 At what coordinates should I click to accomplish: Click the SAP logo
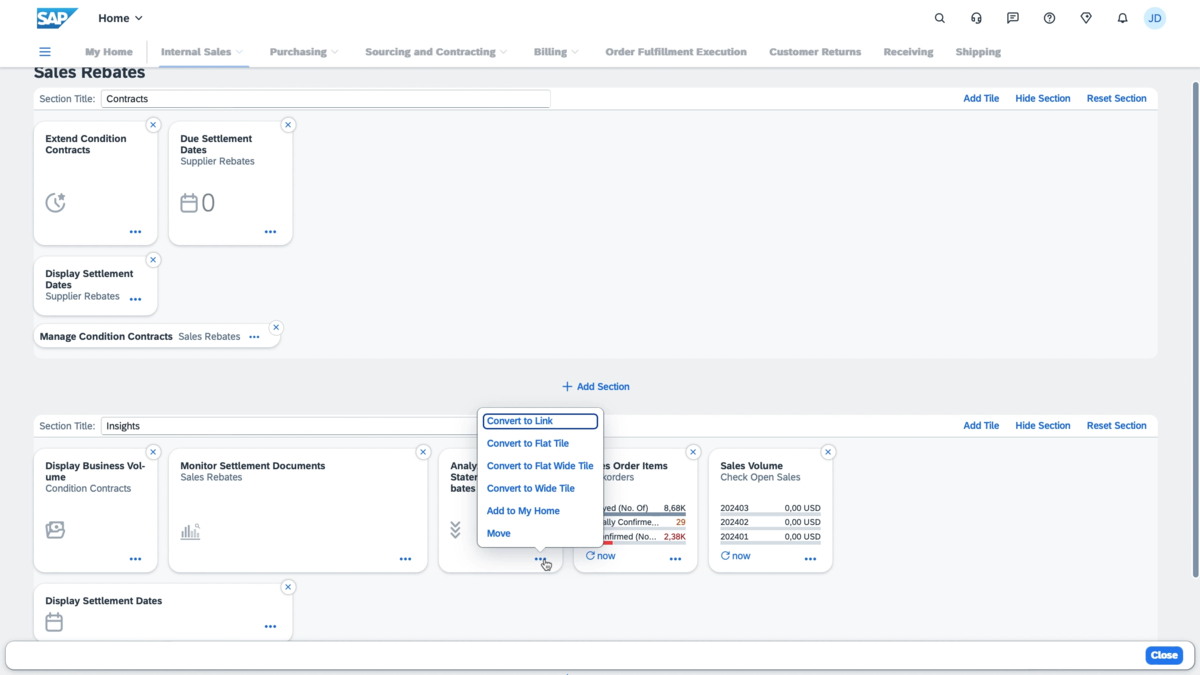56,17
